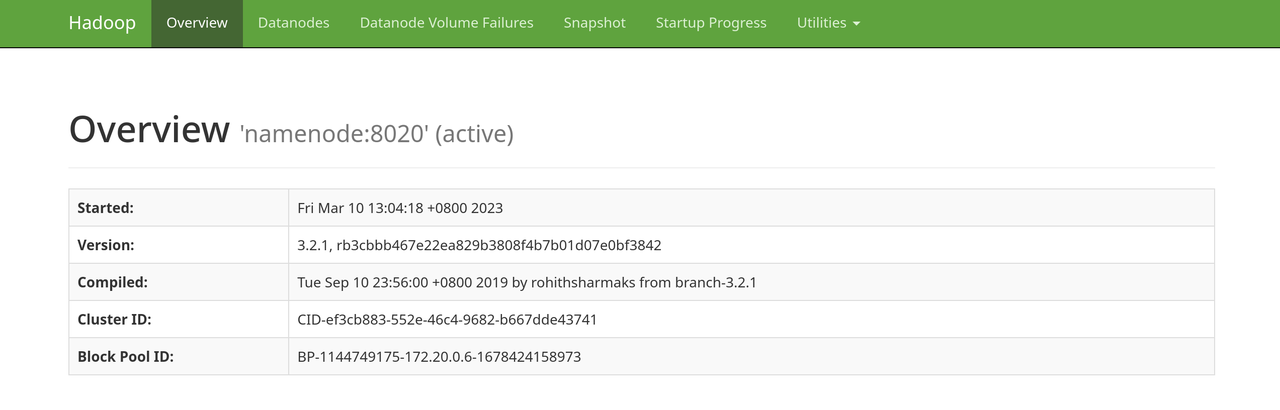Open the Snapshot tab

coord(594,23)
